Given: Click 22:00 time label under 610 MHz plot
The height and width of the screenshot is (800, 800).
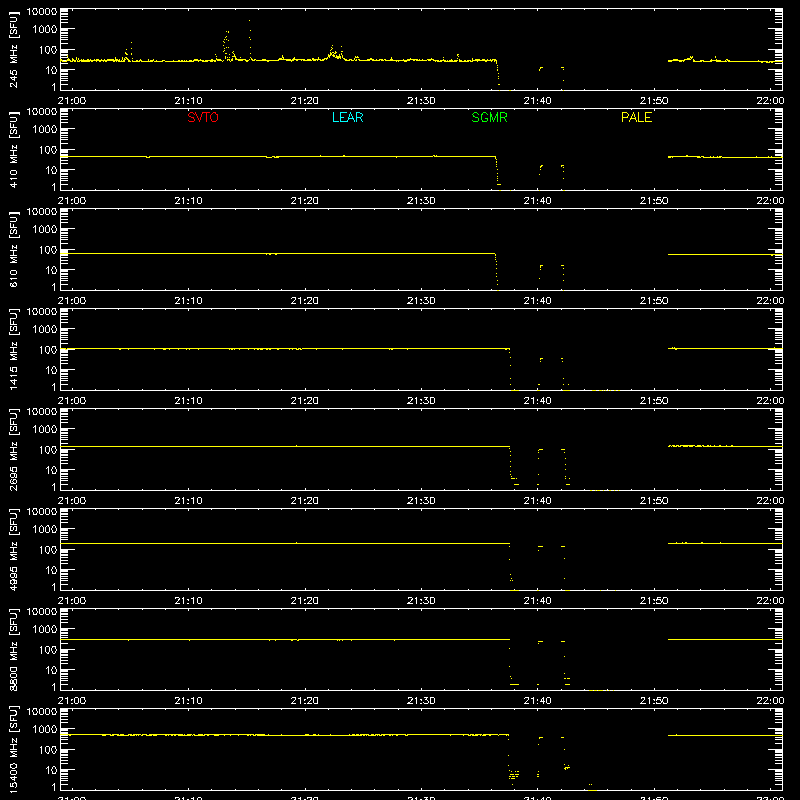Looking at the screenshot, I should 770,301.
